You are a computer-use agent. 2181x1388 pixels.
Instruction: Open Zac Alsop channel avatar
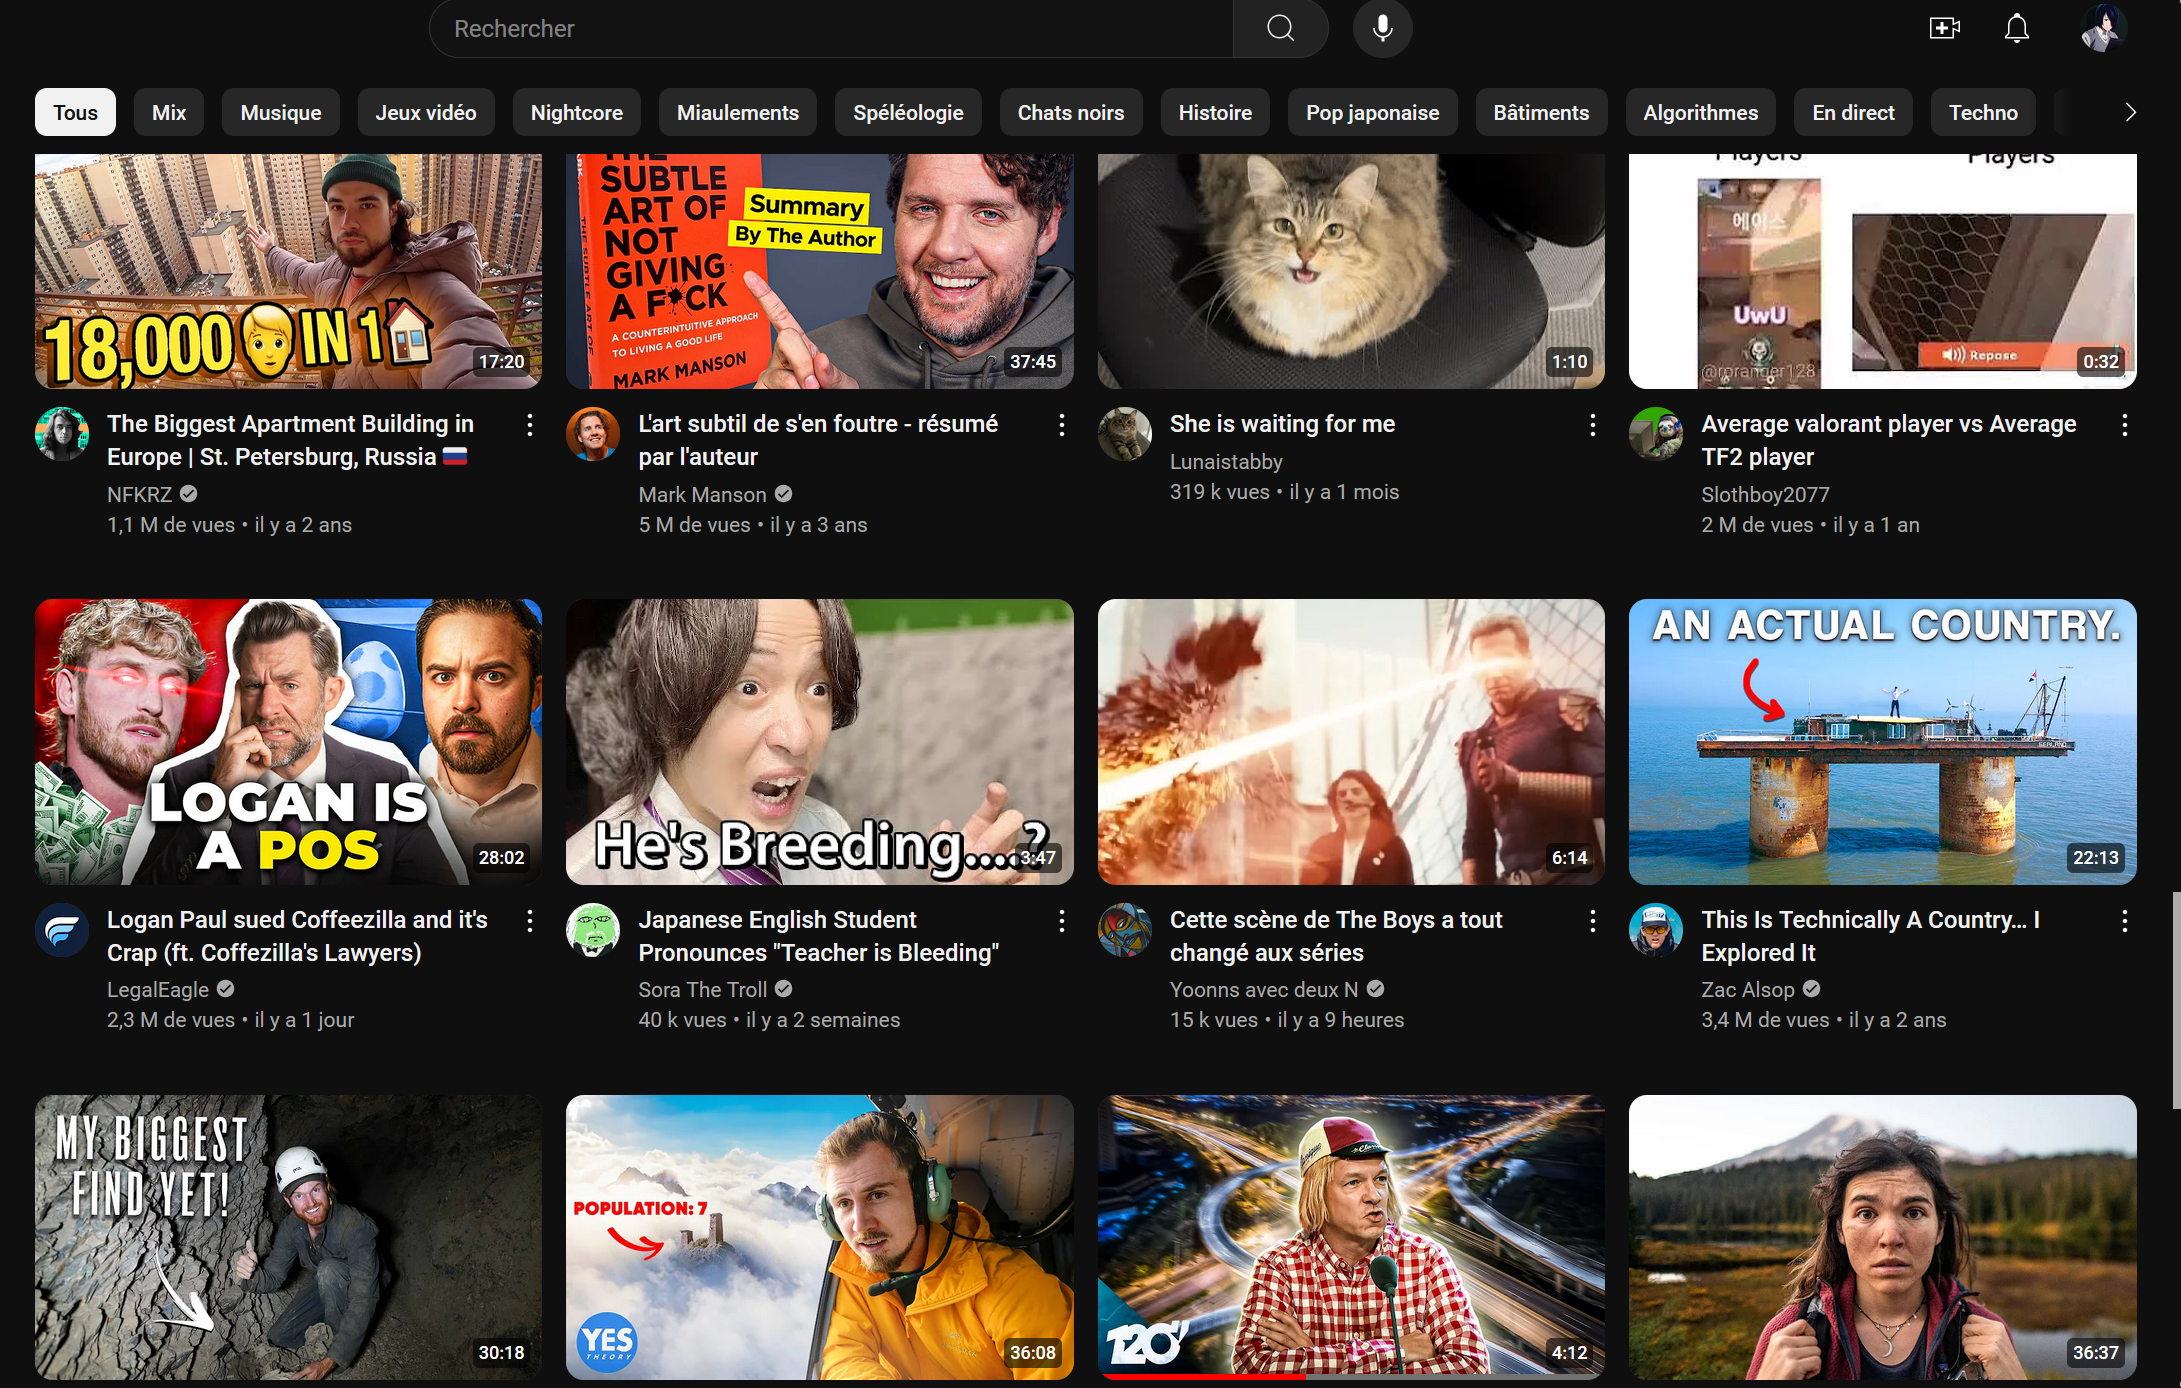click(1656, 930)
